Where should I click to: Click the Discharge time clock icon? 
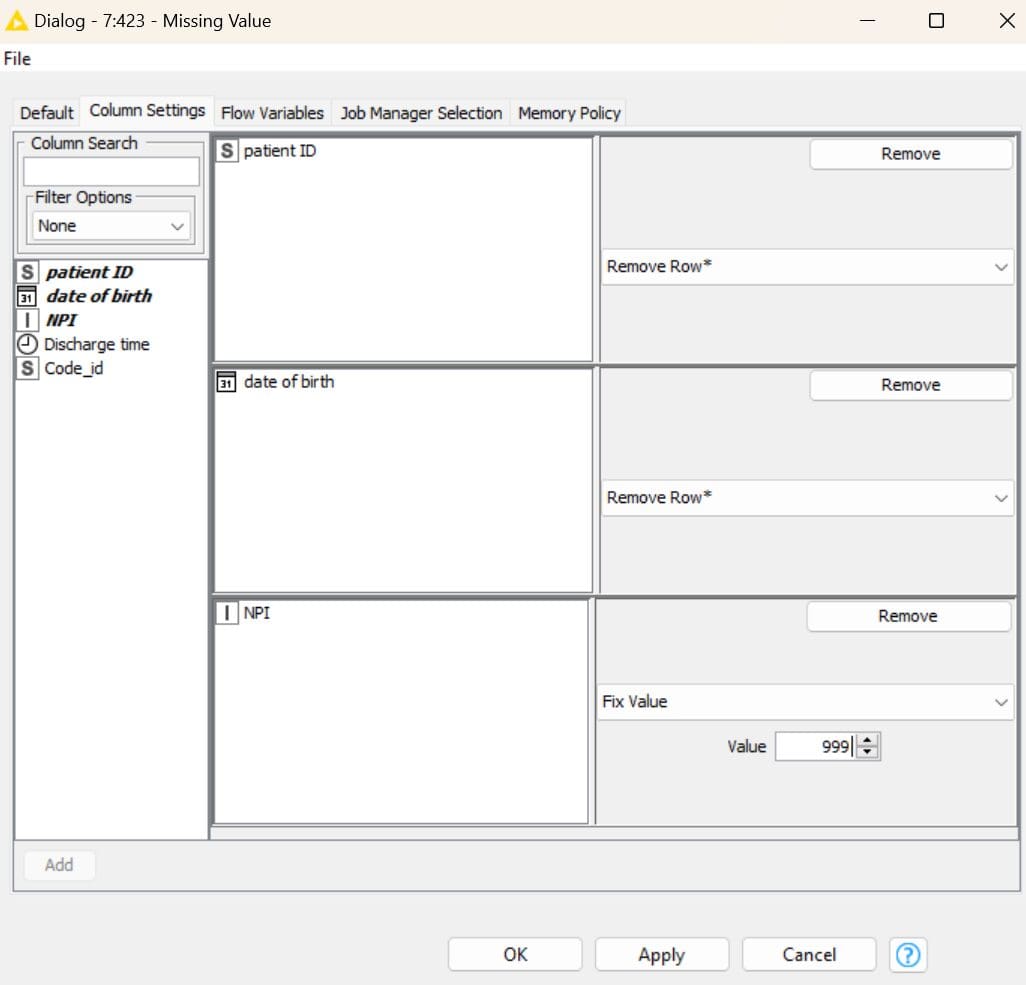point(28,344)
